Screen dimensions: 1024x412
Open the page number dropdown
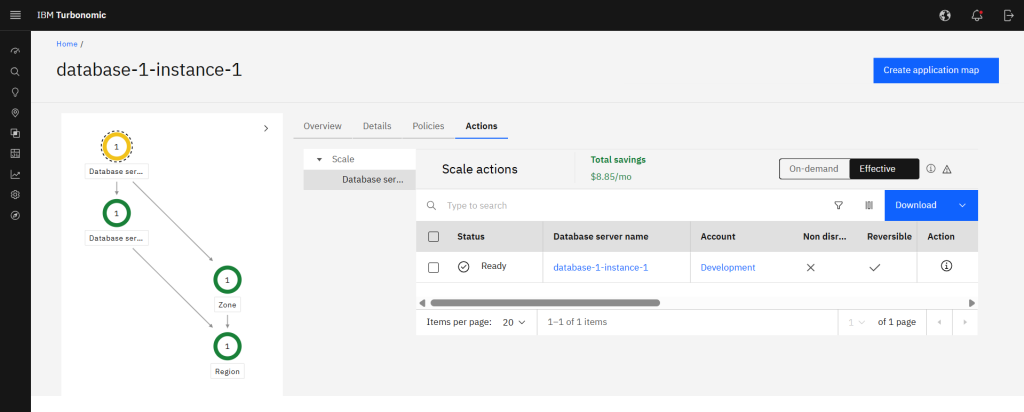click(856, 322)
